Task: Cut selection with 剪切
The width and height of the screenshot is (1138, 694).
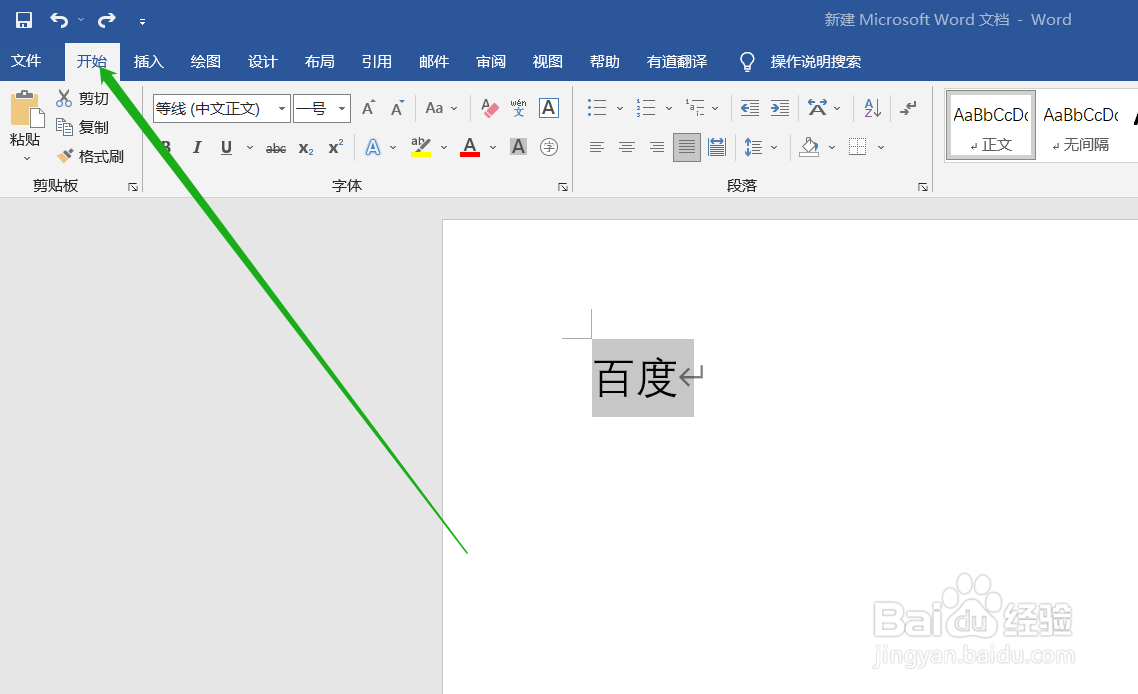Action: tap(83, 98)
